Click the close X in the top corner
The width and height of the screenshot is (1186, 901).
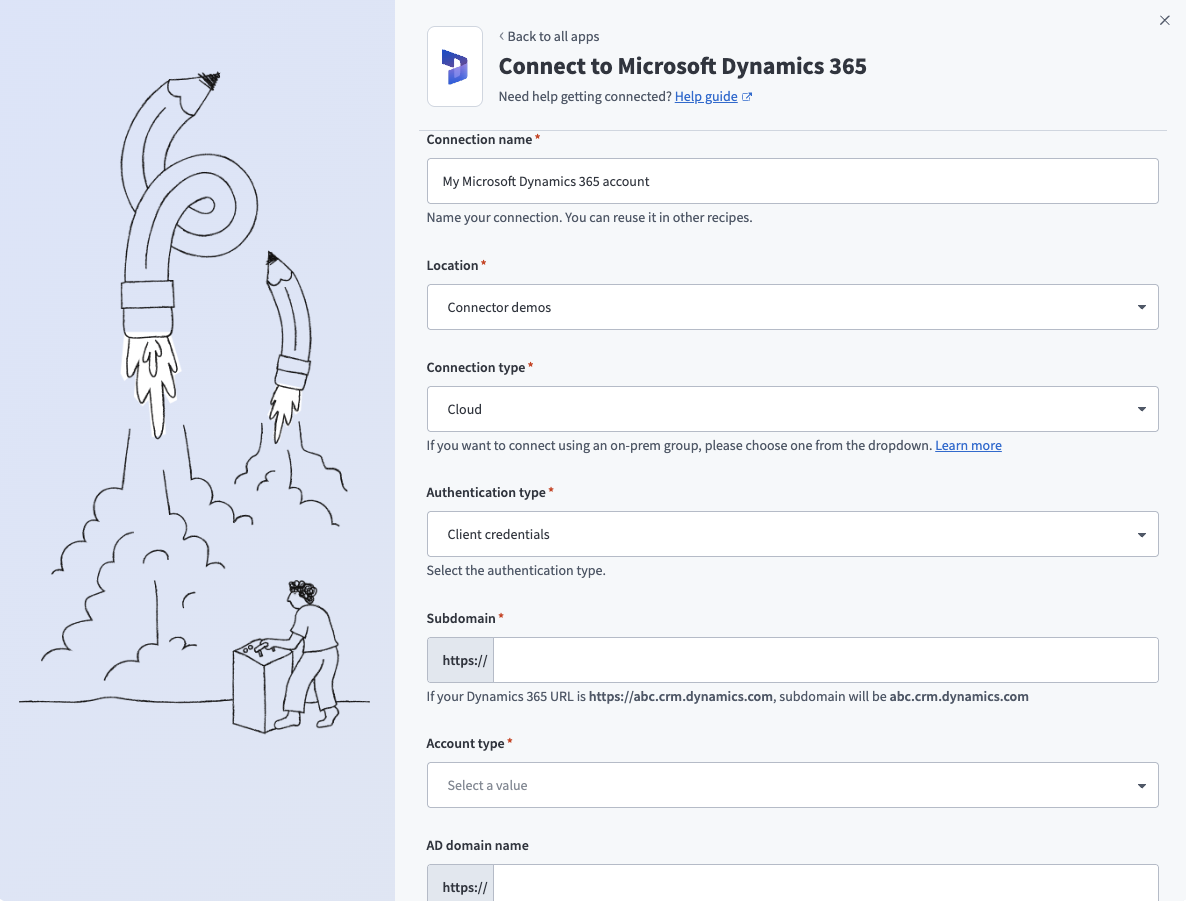(1164, 20)
